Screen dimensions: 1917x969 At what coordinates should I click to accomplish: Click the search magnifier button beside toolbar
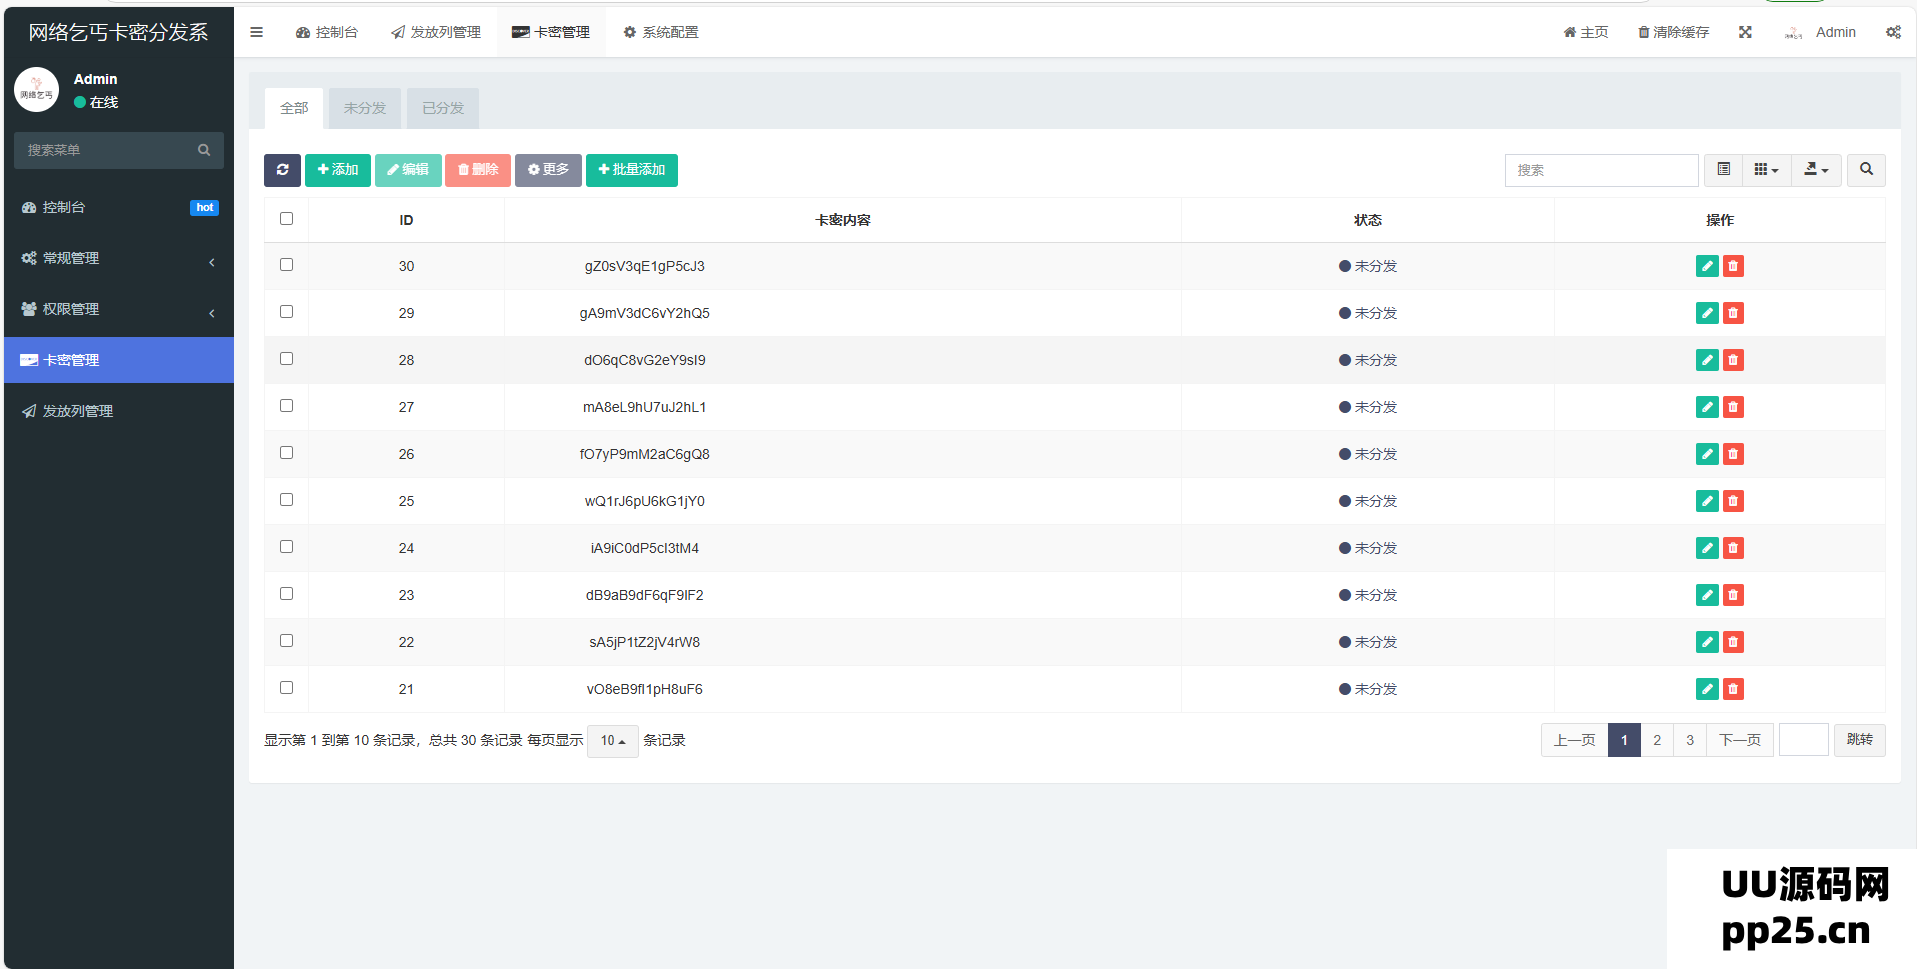click(1866, 170)
